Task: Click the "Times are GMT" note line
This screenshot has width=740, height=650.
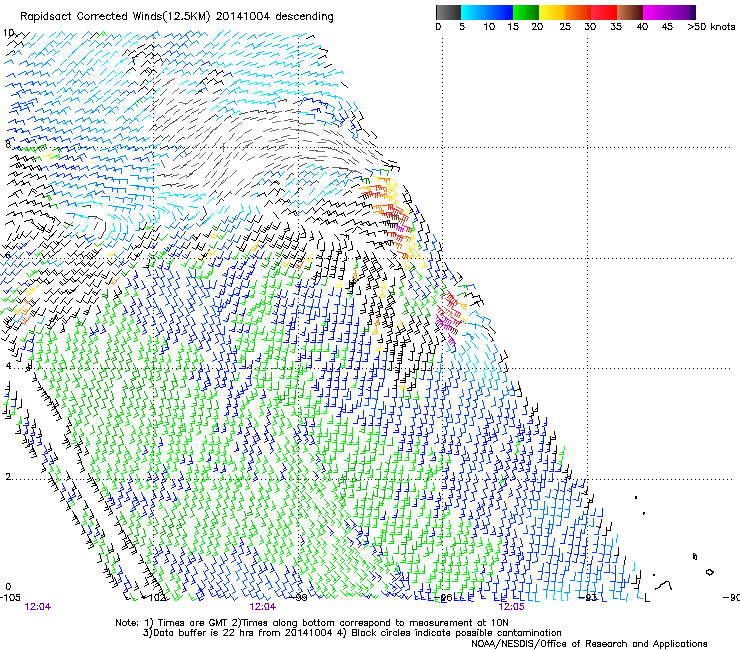Action: click(x=312, y=623)
